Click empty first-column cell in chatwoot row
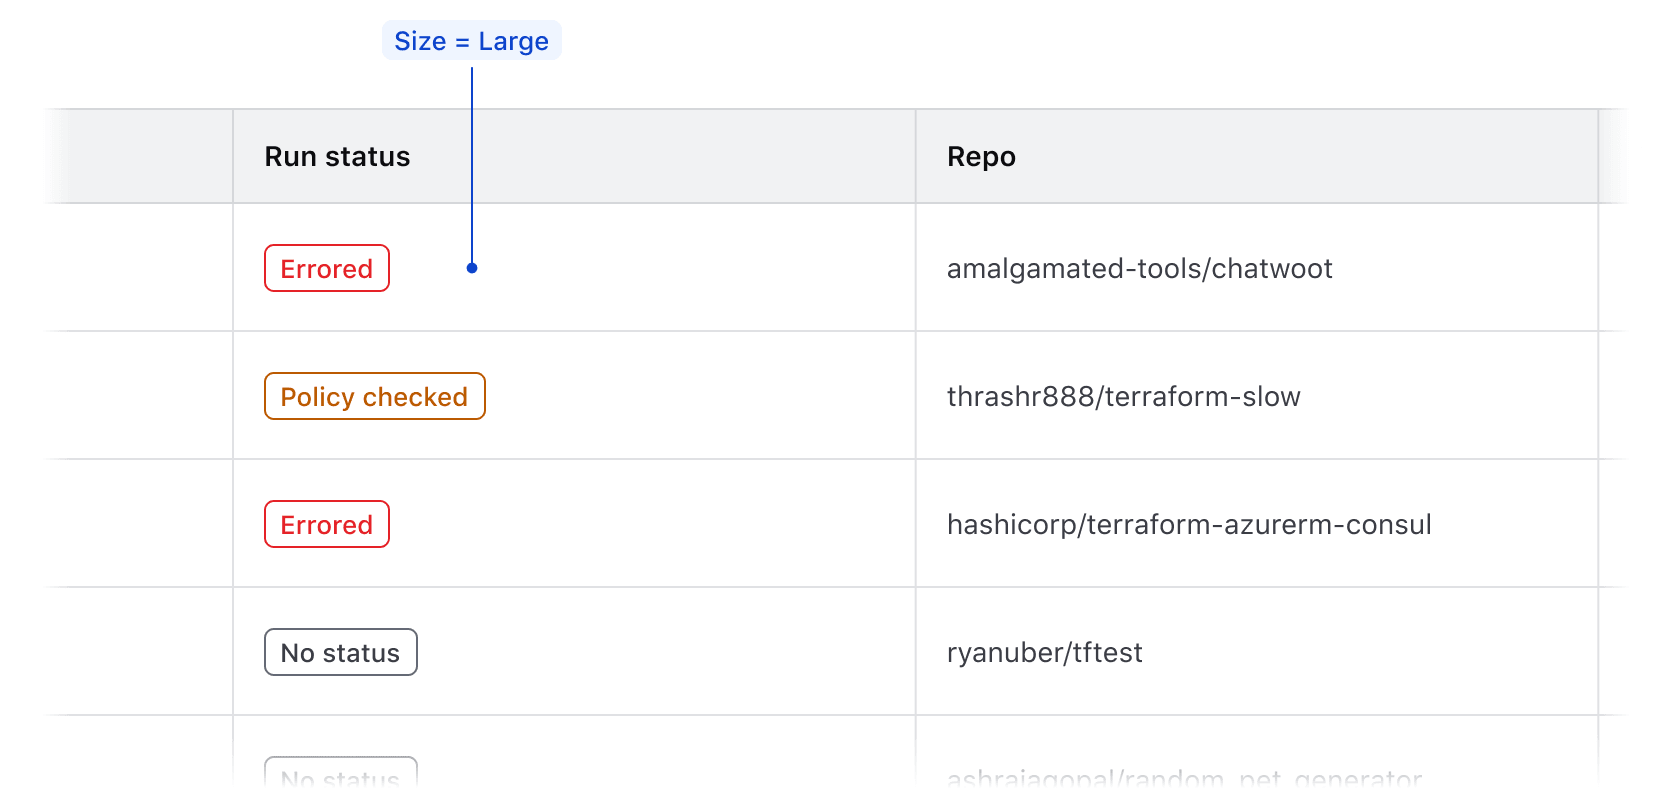This screenshot has width=1672, height=788. tap(140, 269)
